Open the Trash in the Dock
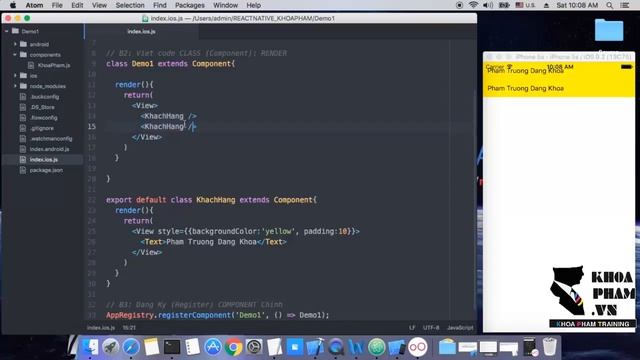Image resolution: width=640 pixels, height=360 pixels. pyautogui.click(x=549, y=347)
